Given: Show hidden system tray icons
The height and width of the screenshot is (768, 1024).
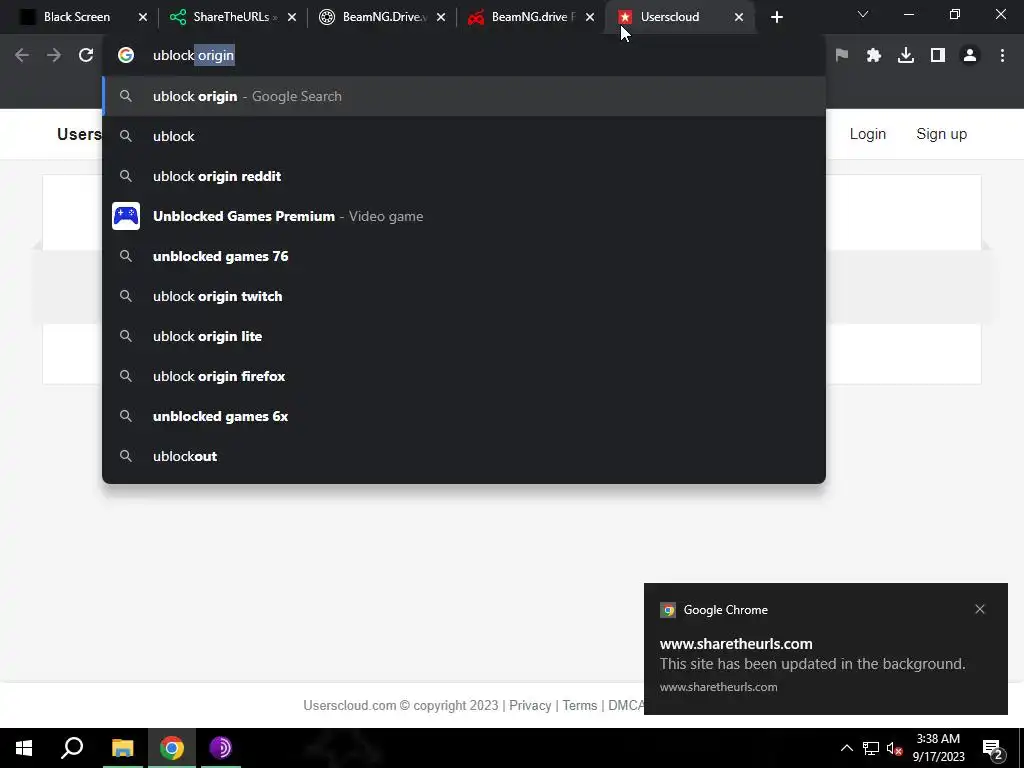Looking at the screenshot, I should click(846, 748).
